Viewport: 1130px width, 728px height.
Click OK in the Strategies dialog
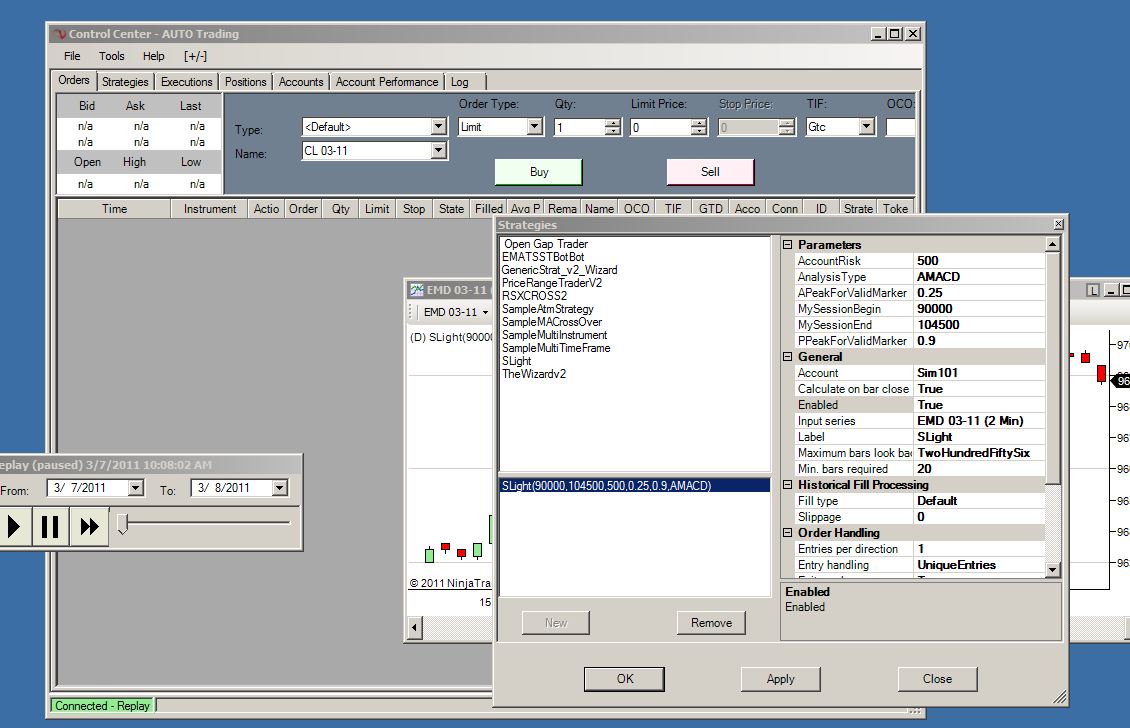point(625,679)
